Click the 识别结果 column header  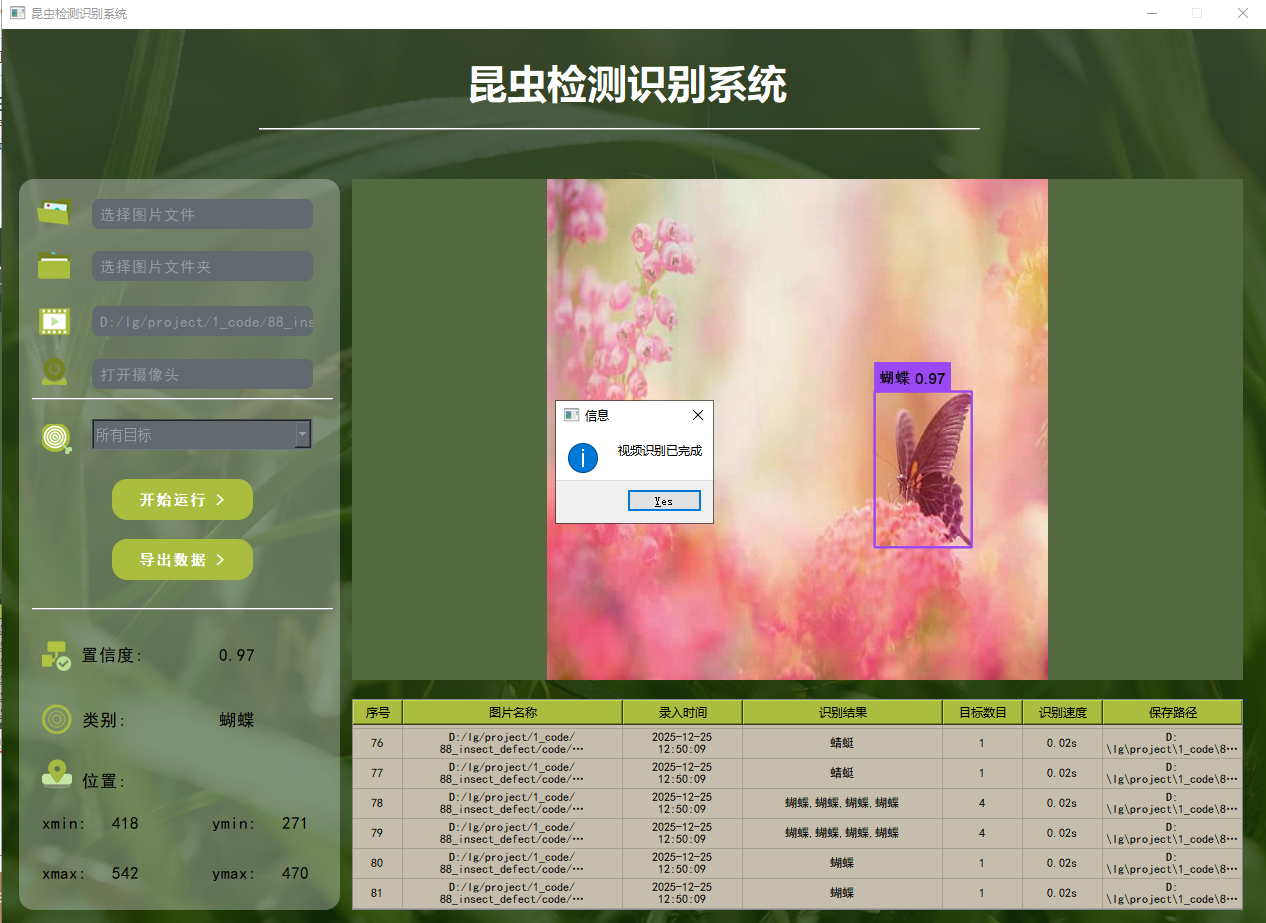842,712
